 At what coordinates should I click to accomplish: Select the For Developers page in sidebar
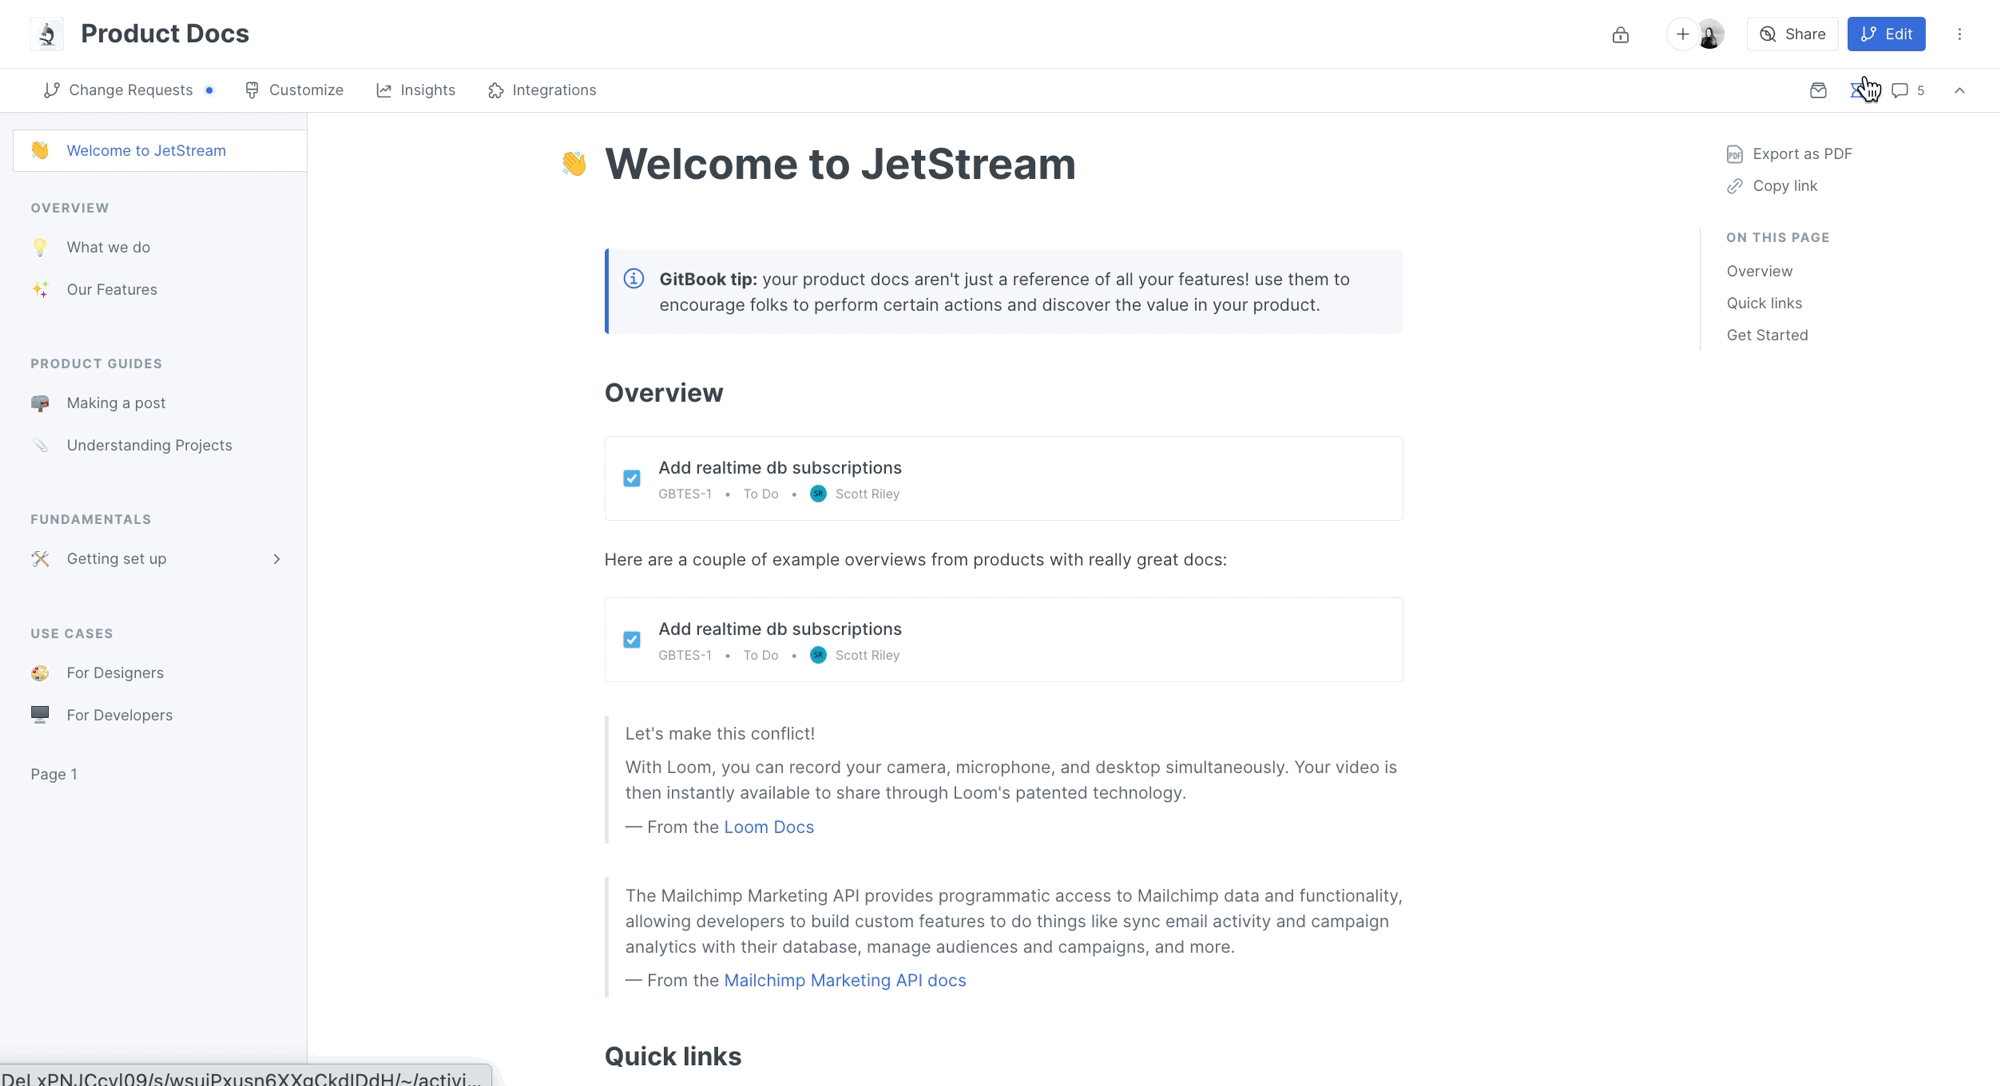[119, 715]
